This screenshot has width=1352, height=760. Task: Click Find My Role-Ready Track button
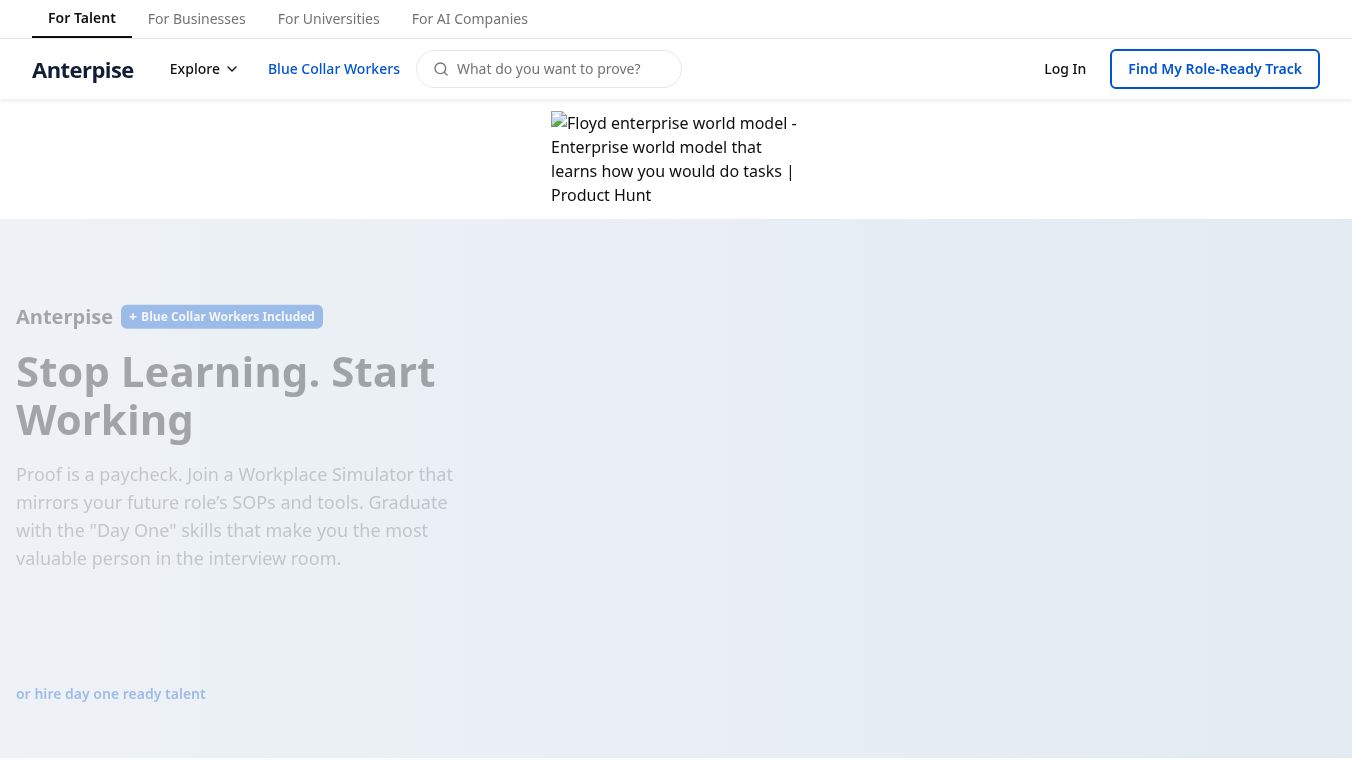pos(1215,69)
